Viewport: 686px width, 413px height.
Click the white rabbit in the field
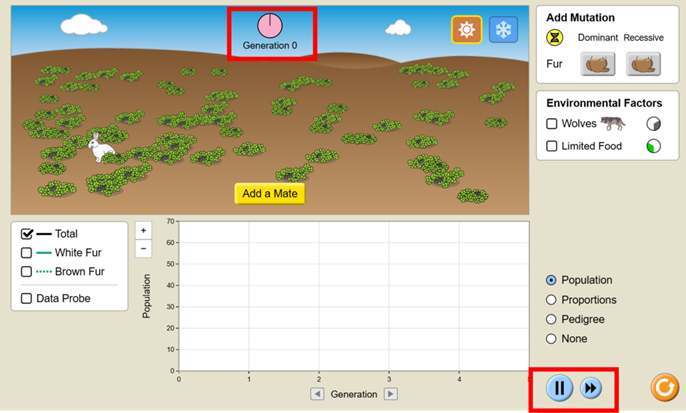pos(100,148)
